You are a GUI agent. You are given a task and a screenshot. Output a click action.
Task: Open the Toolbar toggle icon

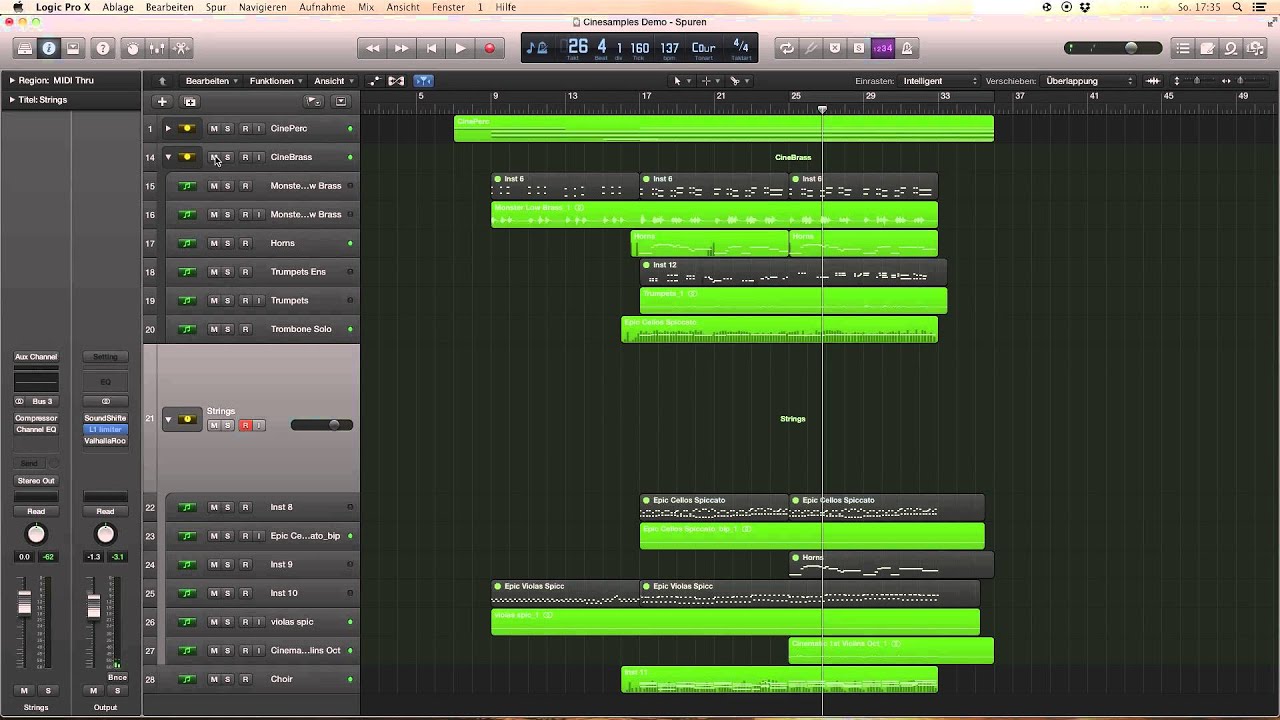click(x=73, y=48)
